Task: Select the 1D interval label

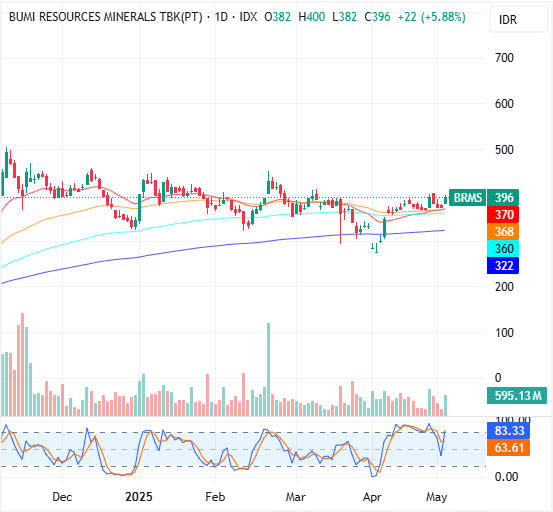Action: tap(221, 17)
